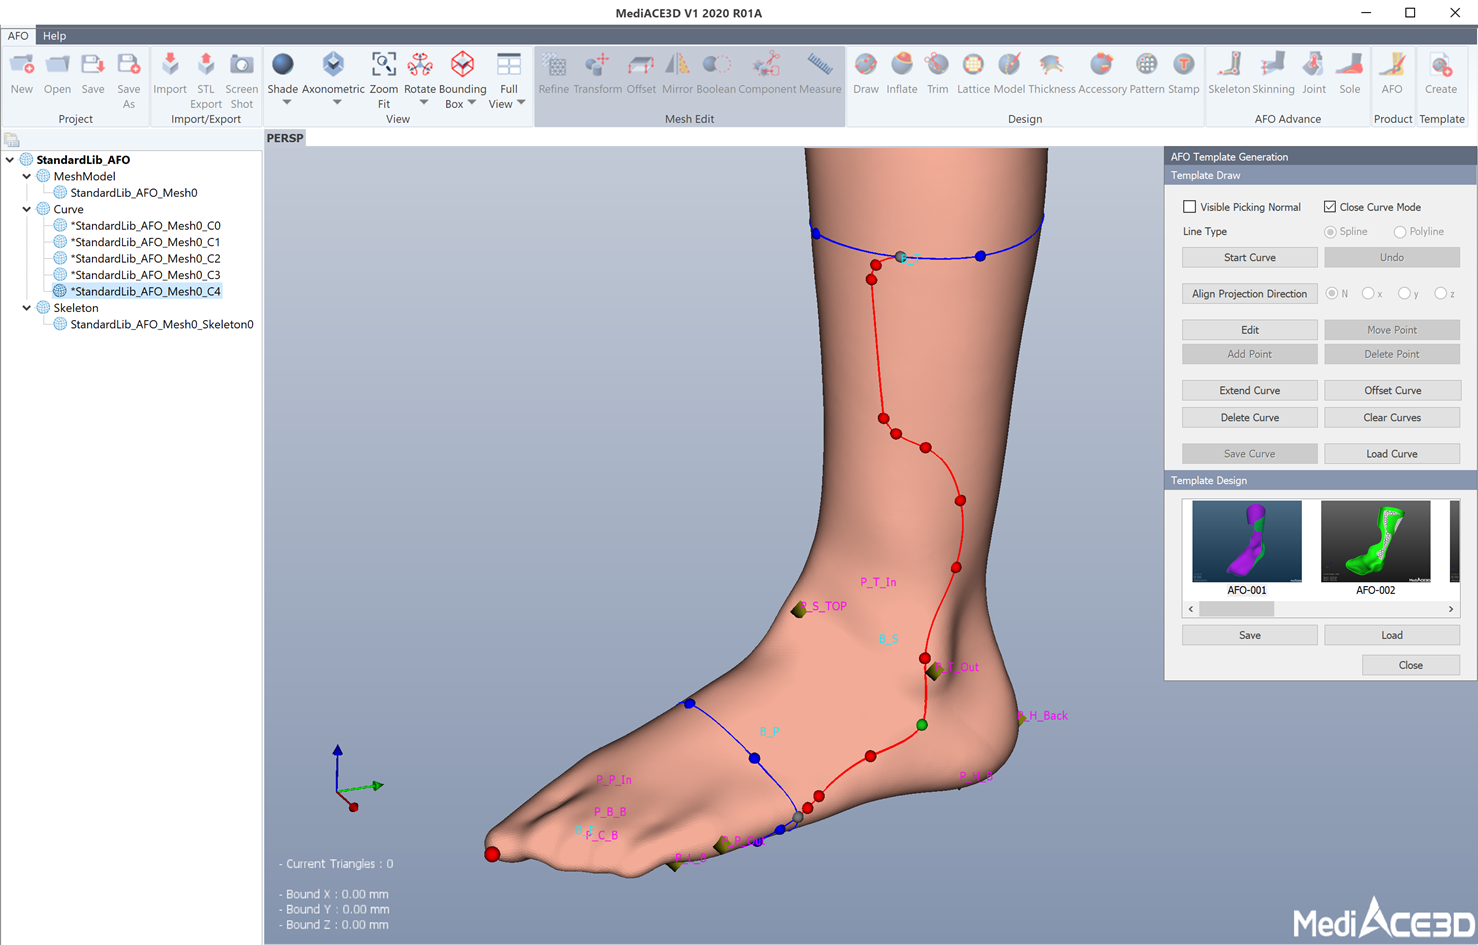Import a file with Import icon
The width and height of the screenshot is (1478, 945).
(170, 66)
